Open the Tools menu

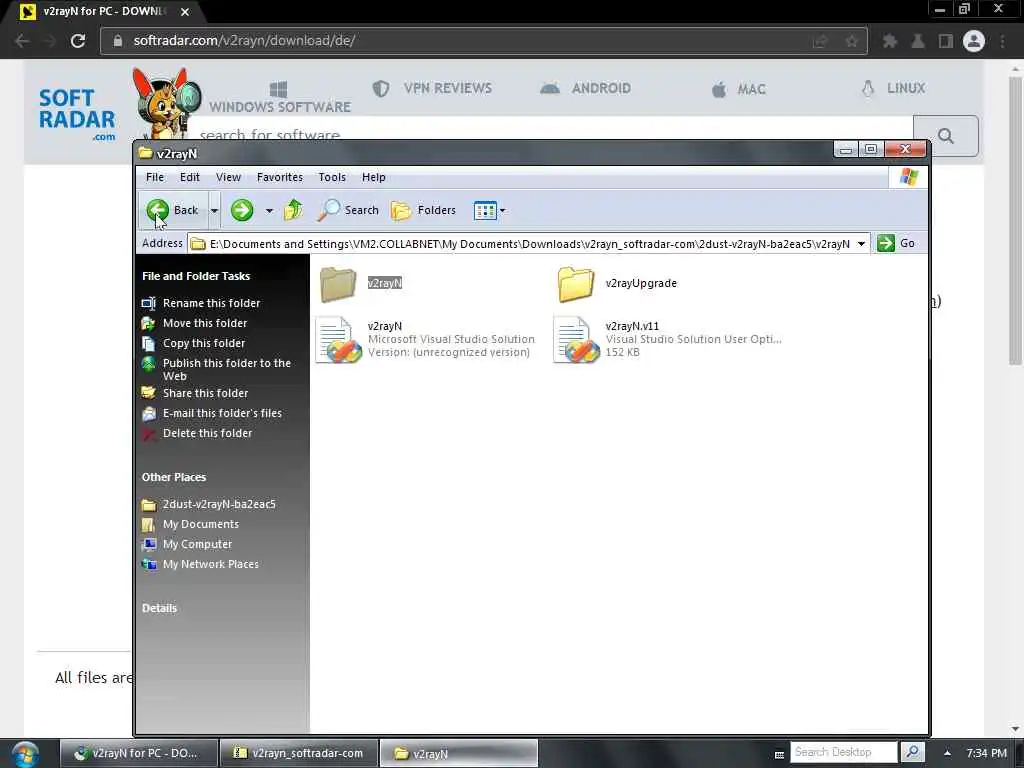(332, 177)
